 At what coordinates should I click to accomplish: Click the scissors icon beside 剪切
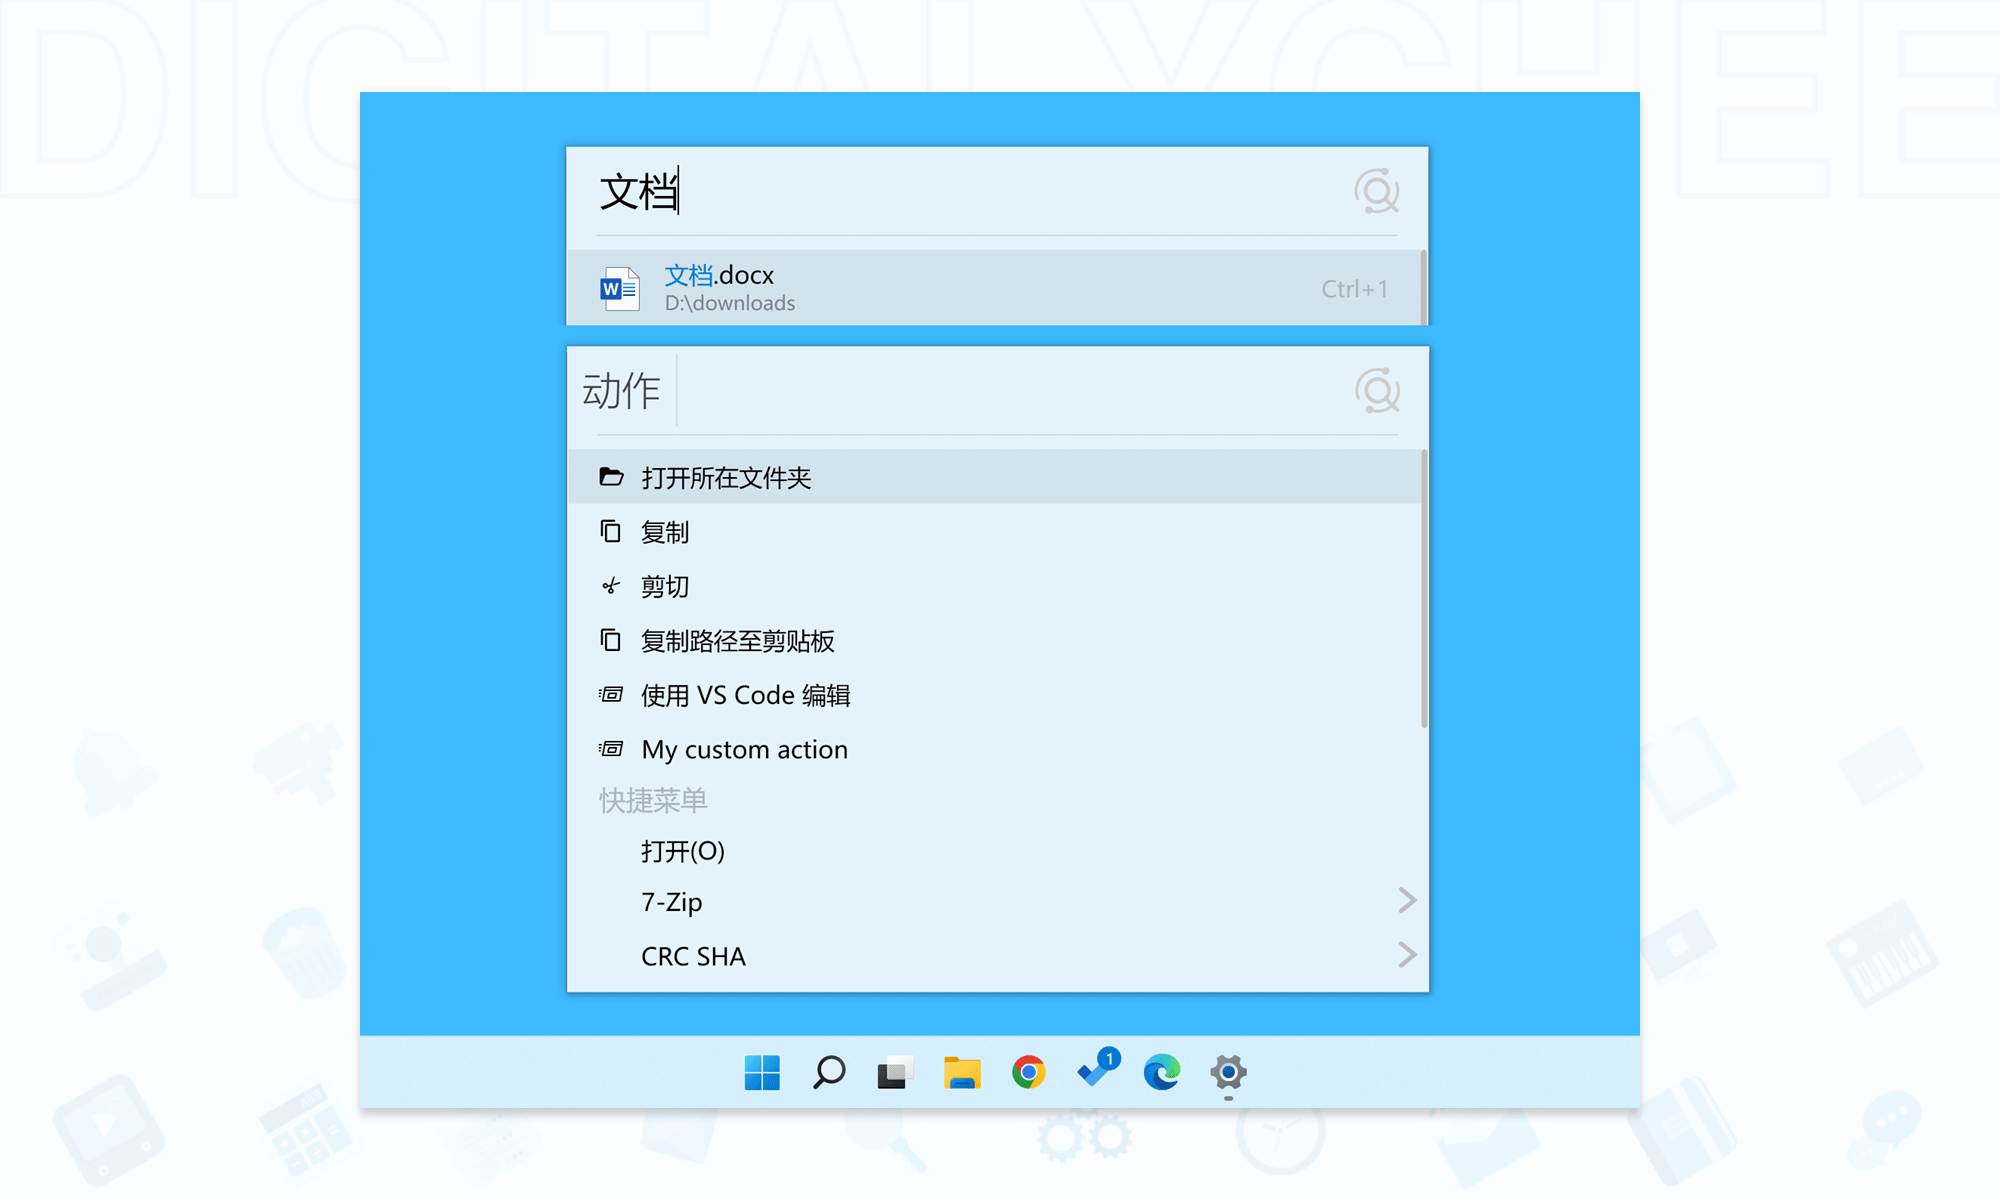pos(611,586)
